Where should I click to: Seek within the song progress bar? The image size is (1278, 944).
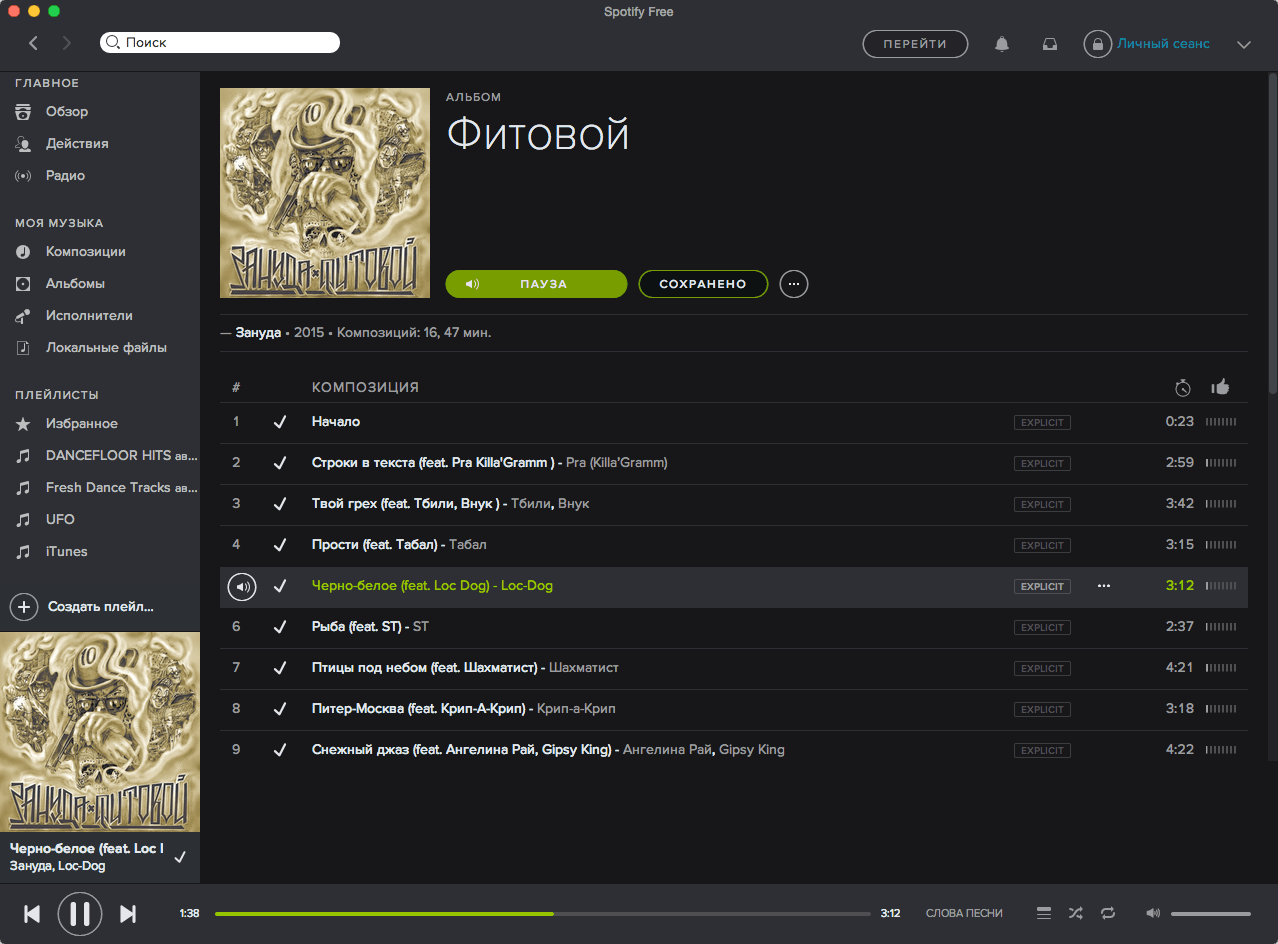(543, 913)
